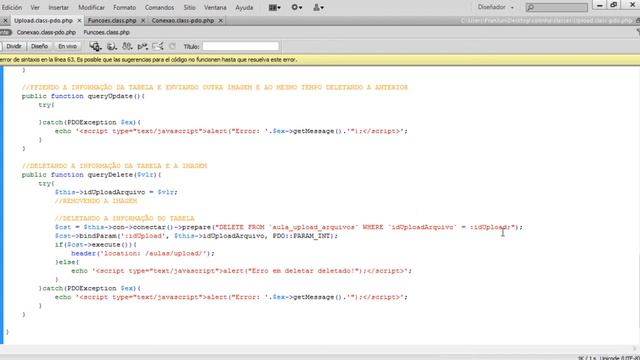Viewport: 640px width, 360px height.
Task: Activate En vivo live view
Action: [x=67, y=47]
